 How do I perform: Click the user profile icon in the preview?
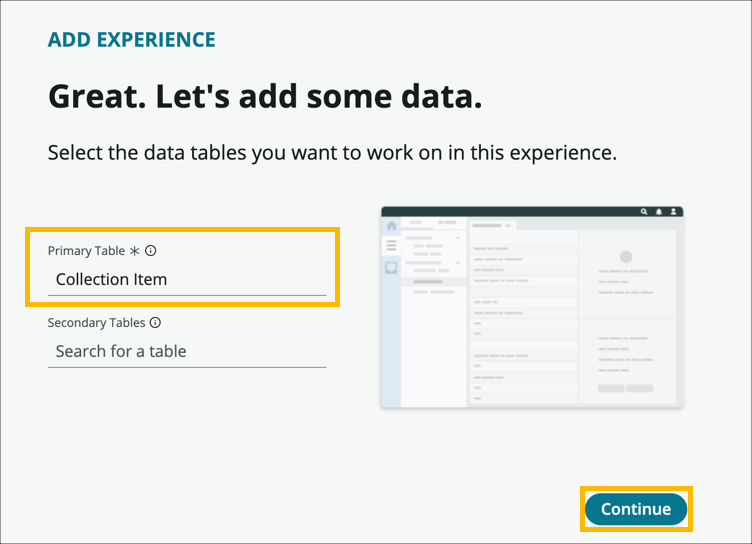675,212
